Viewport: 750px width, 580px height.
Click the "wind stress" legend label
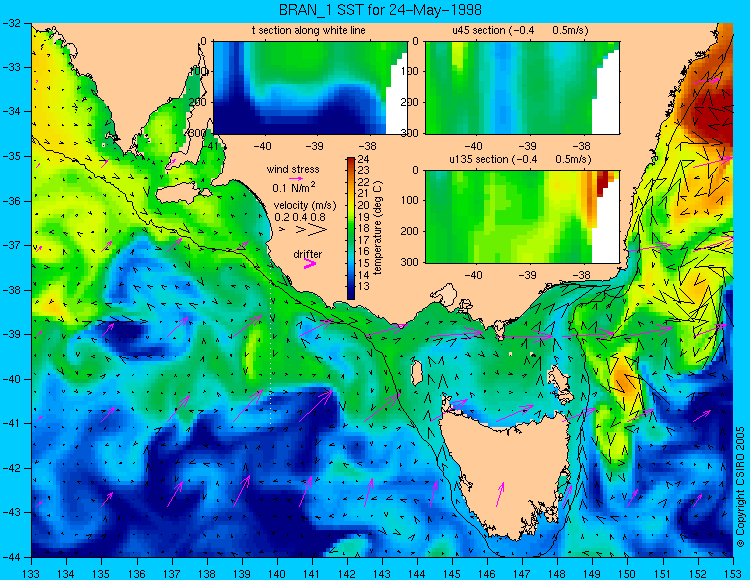(x=293, y=169)
